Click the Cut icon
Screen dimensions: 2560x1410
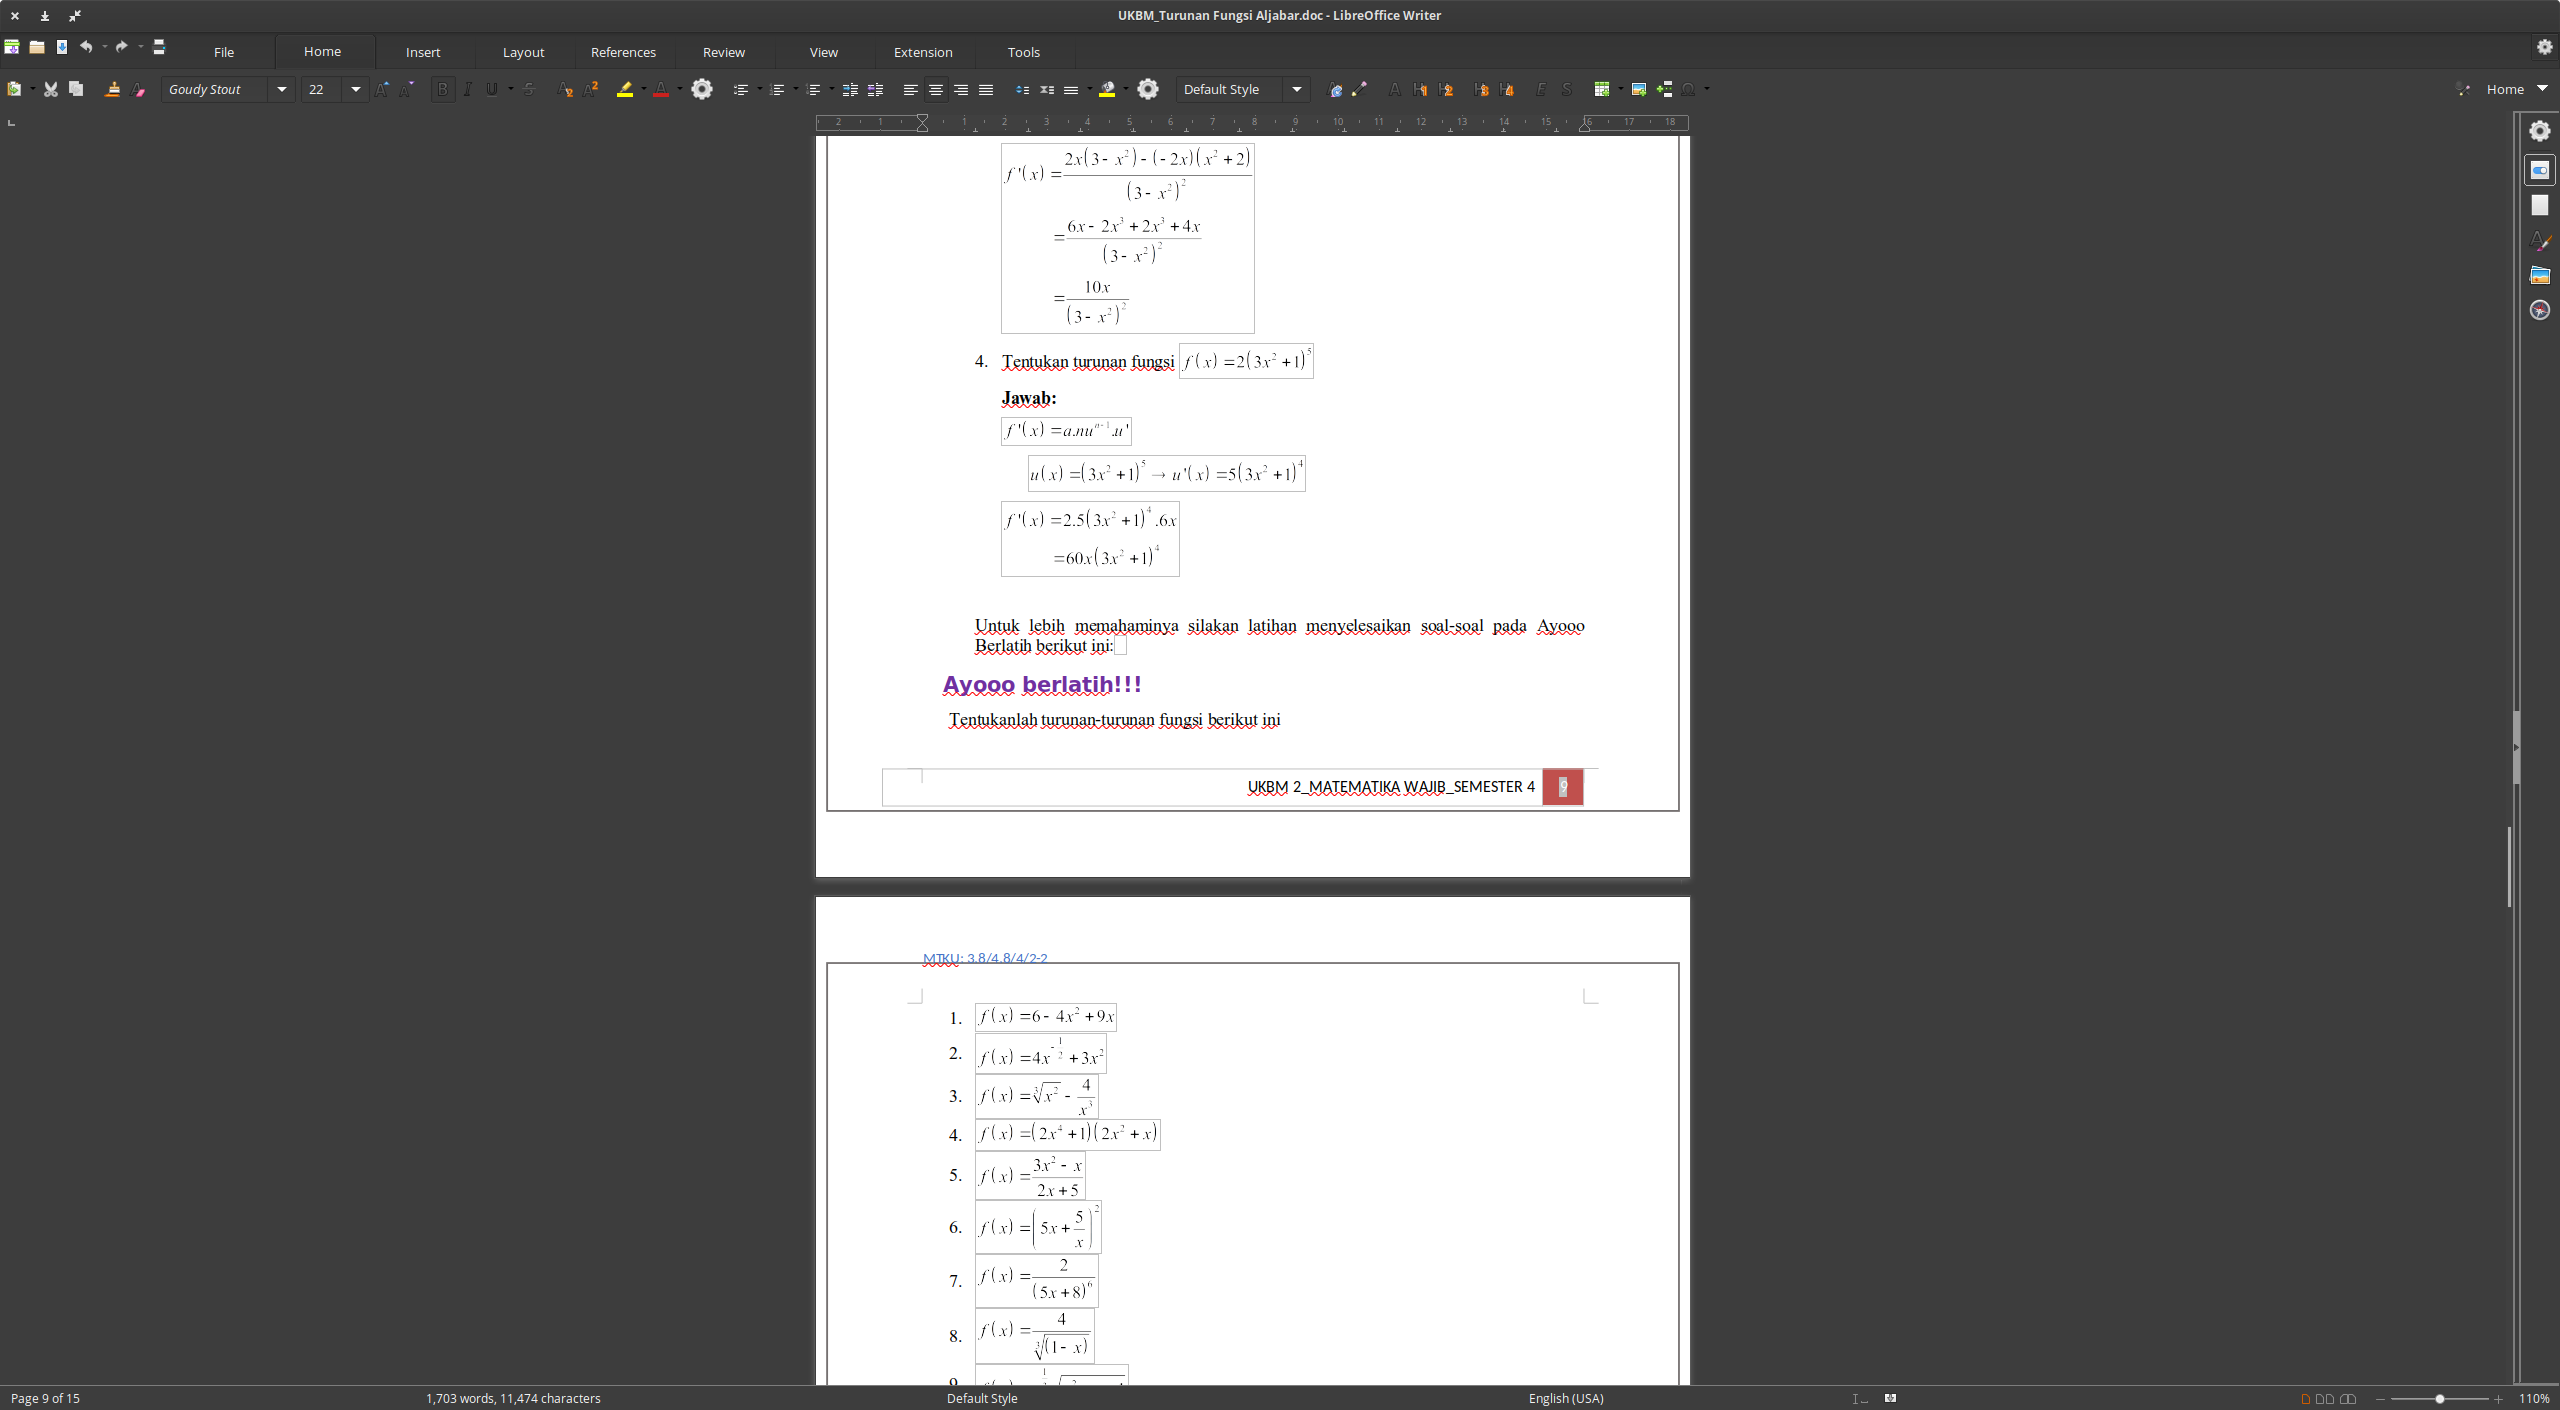(50, 89)
